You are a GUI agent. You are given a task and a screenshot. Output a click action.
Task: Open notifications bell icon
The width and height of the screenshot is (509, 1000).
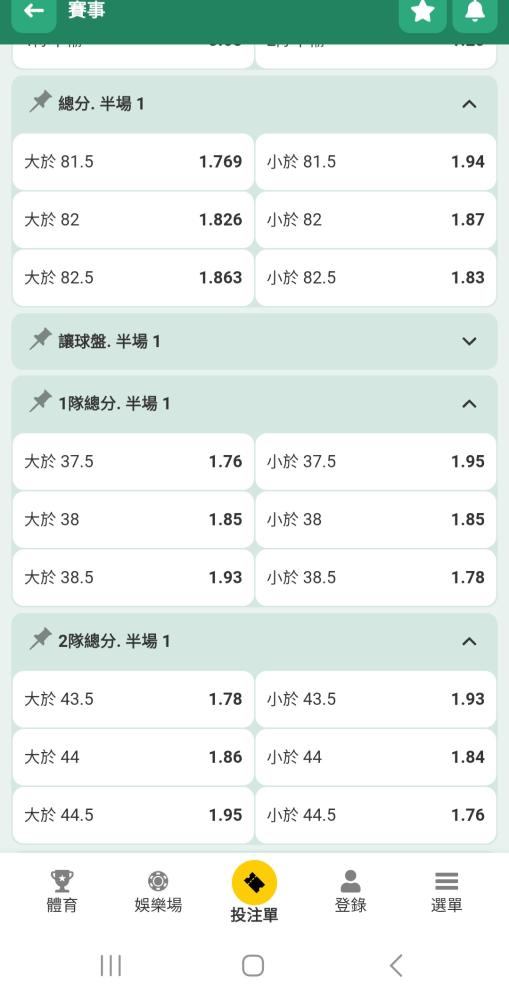[475, 11]
